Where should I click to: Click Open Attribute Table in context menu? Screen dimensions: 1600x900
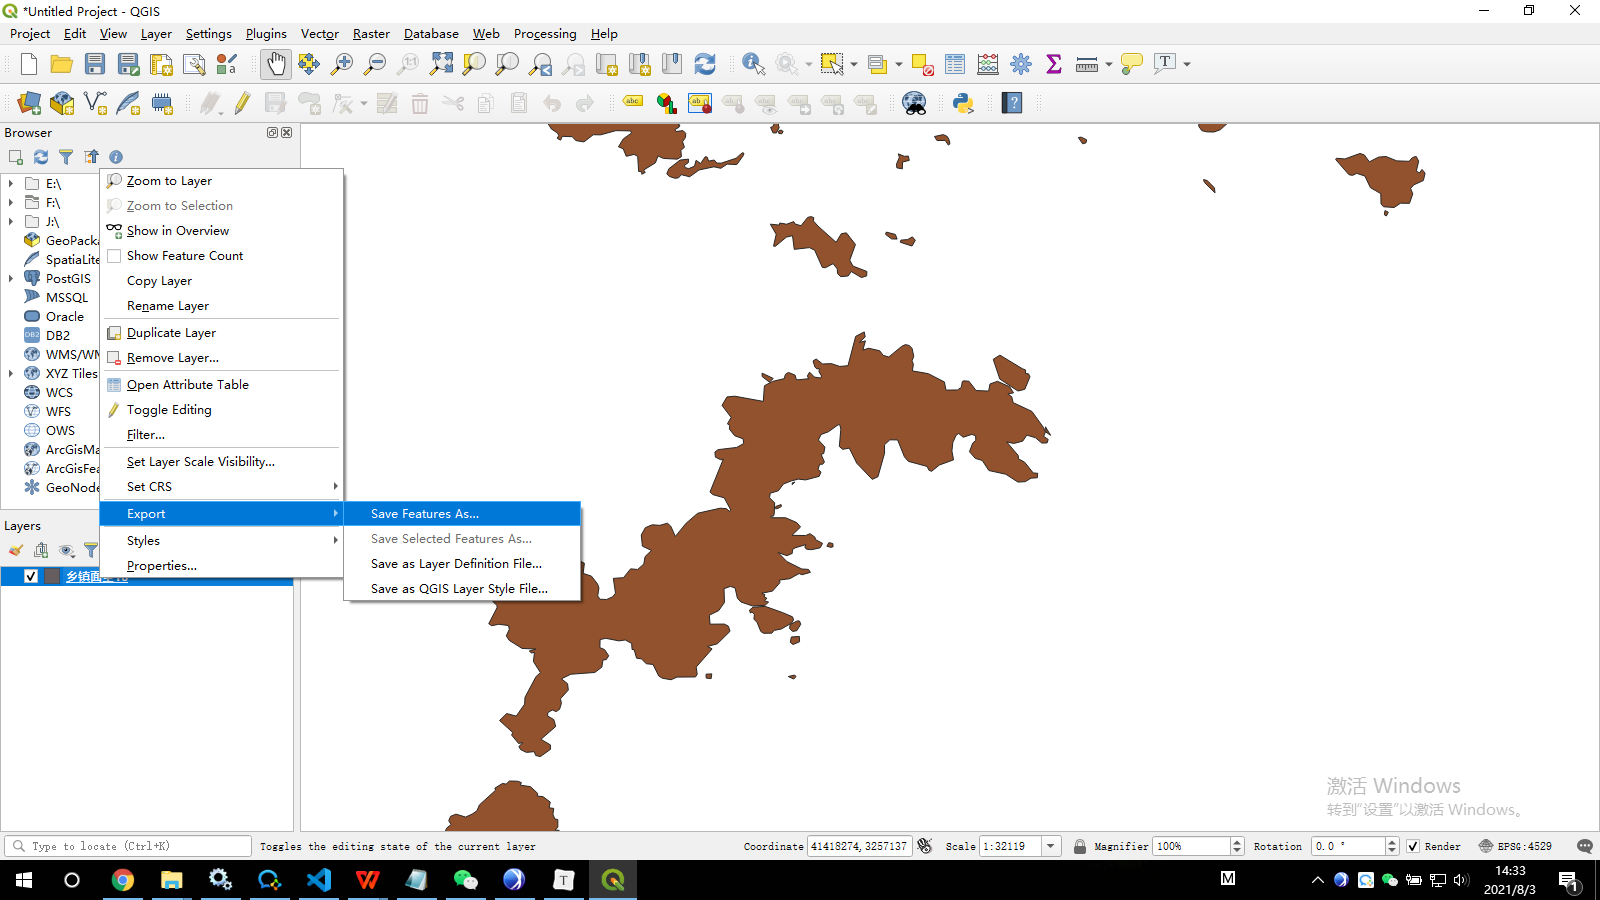click(x=189, y=384)
